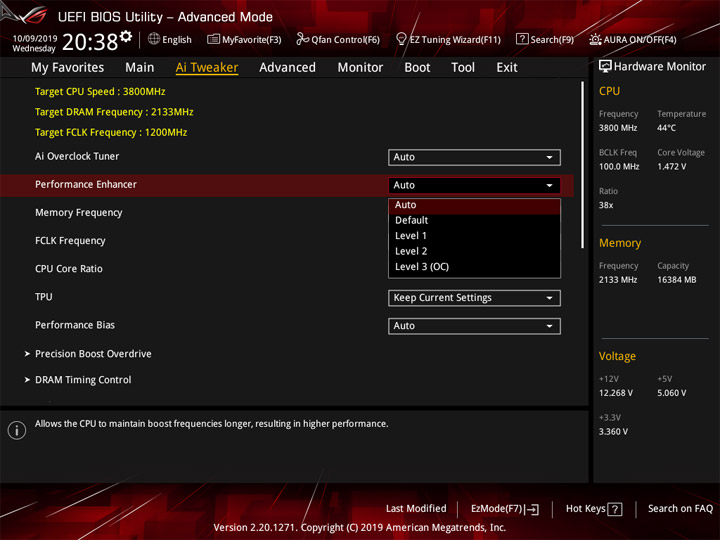Viewport: 720px width, 540px height.
Task: Click the EZ Tuning Wizard bulb icon
Action: click(x=401, y=39)
